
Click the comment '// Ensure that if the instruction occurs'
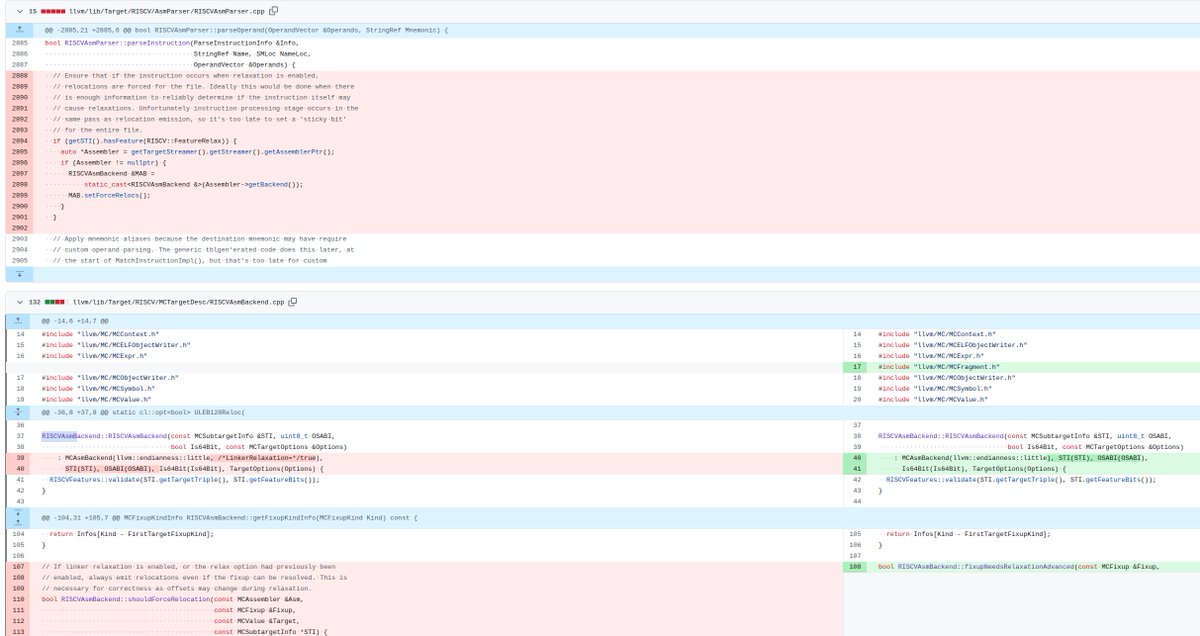185,75
